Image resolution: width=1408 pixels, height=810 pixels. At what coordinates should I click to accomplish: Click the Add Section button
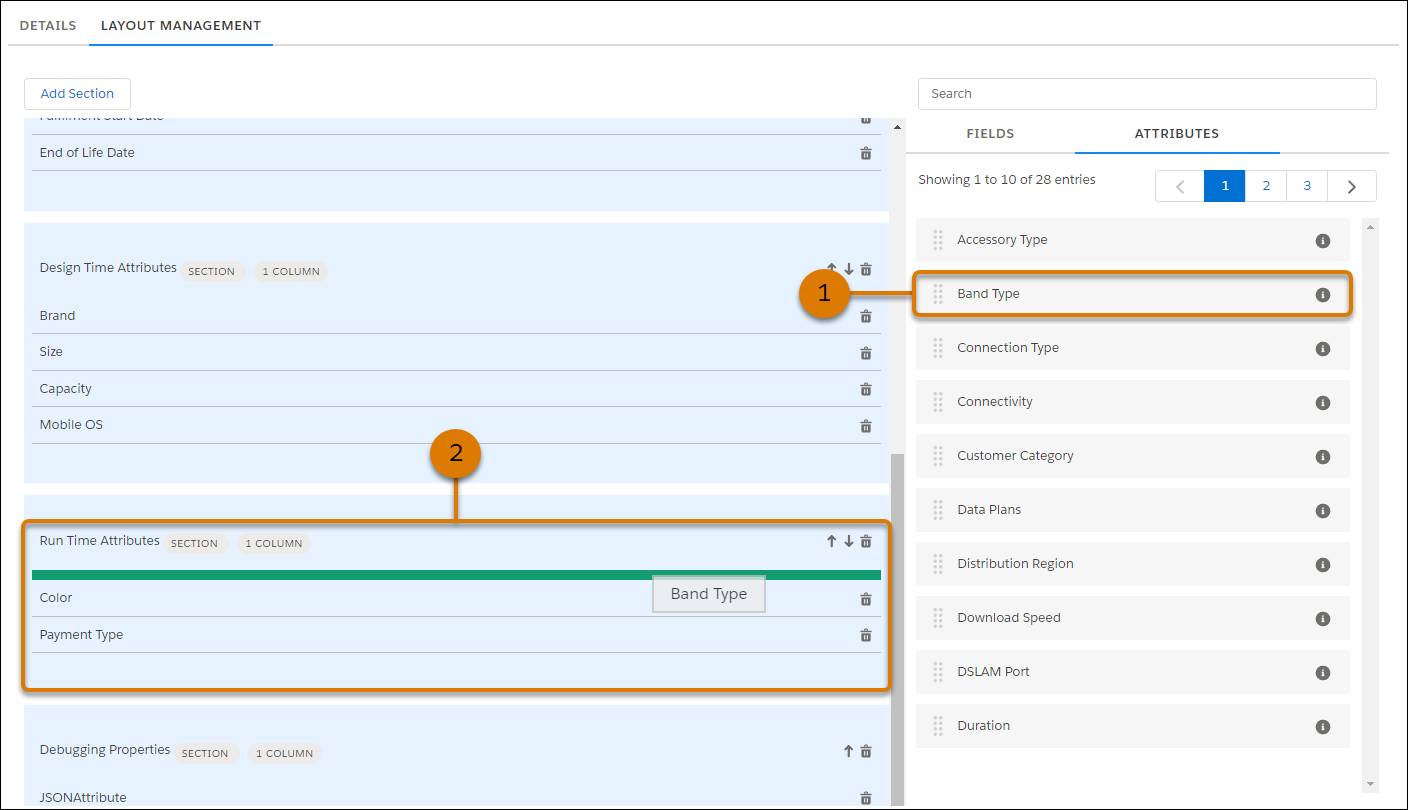tap(77, 94)
